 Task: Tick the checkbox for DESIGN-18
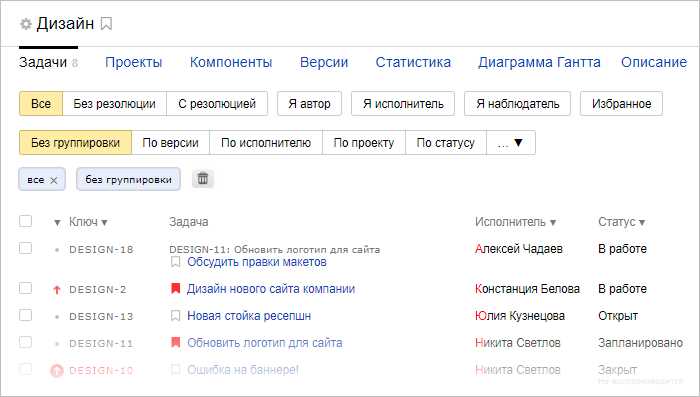point(25,248)
